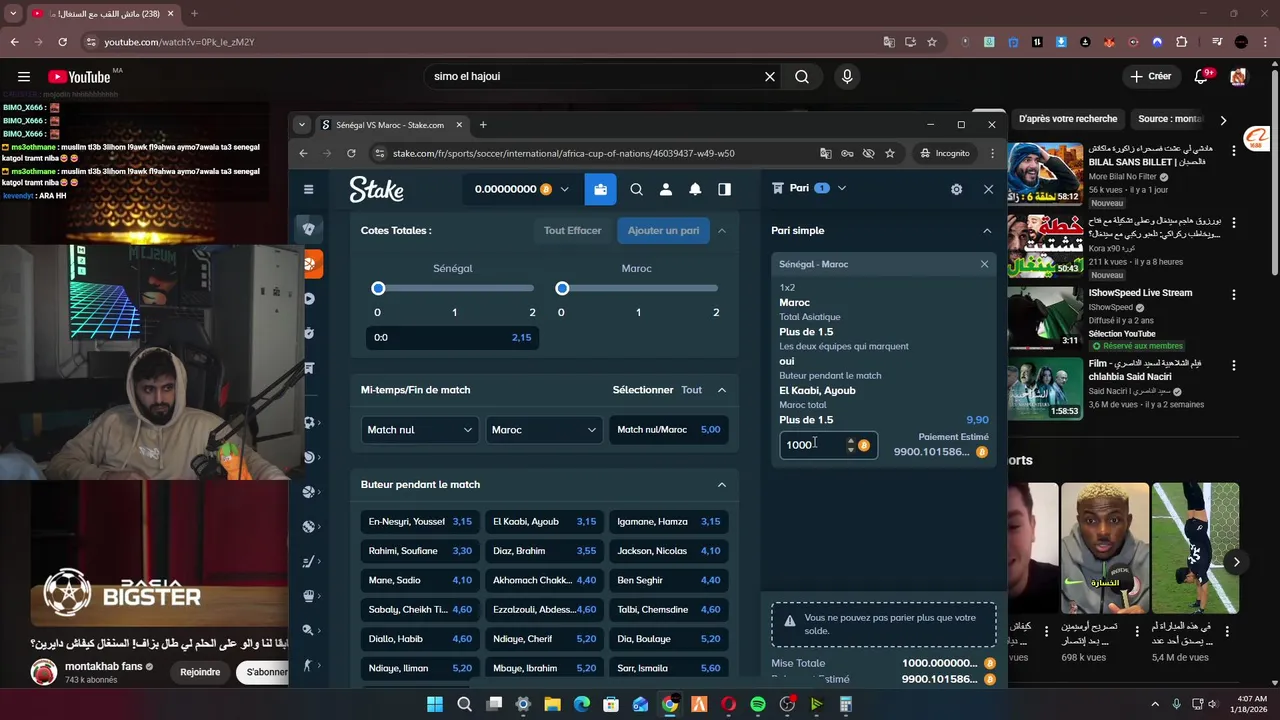
Task: Open YouTube notifications bell
Action: [1203, 76]
